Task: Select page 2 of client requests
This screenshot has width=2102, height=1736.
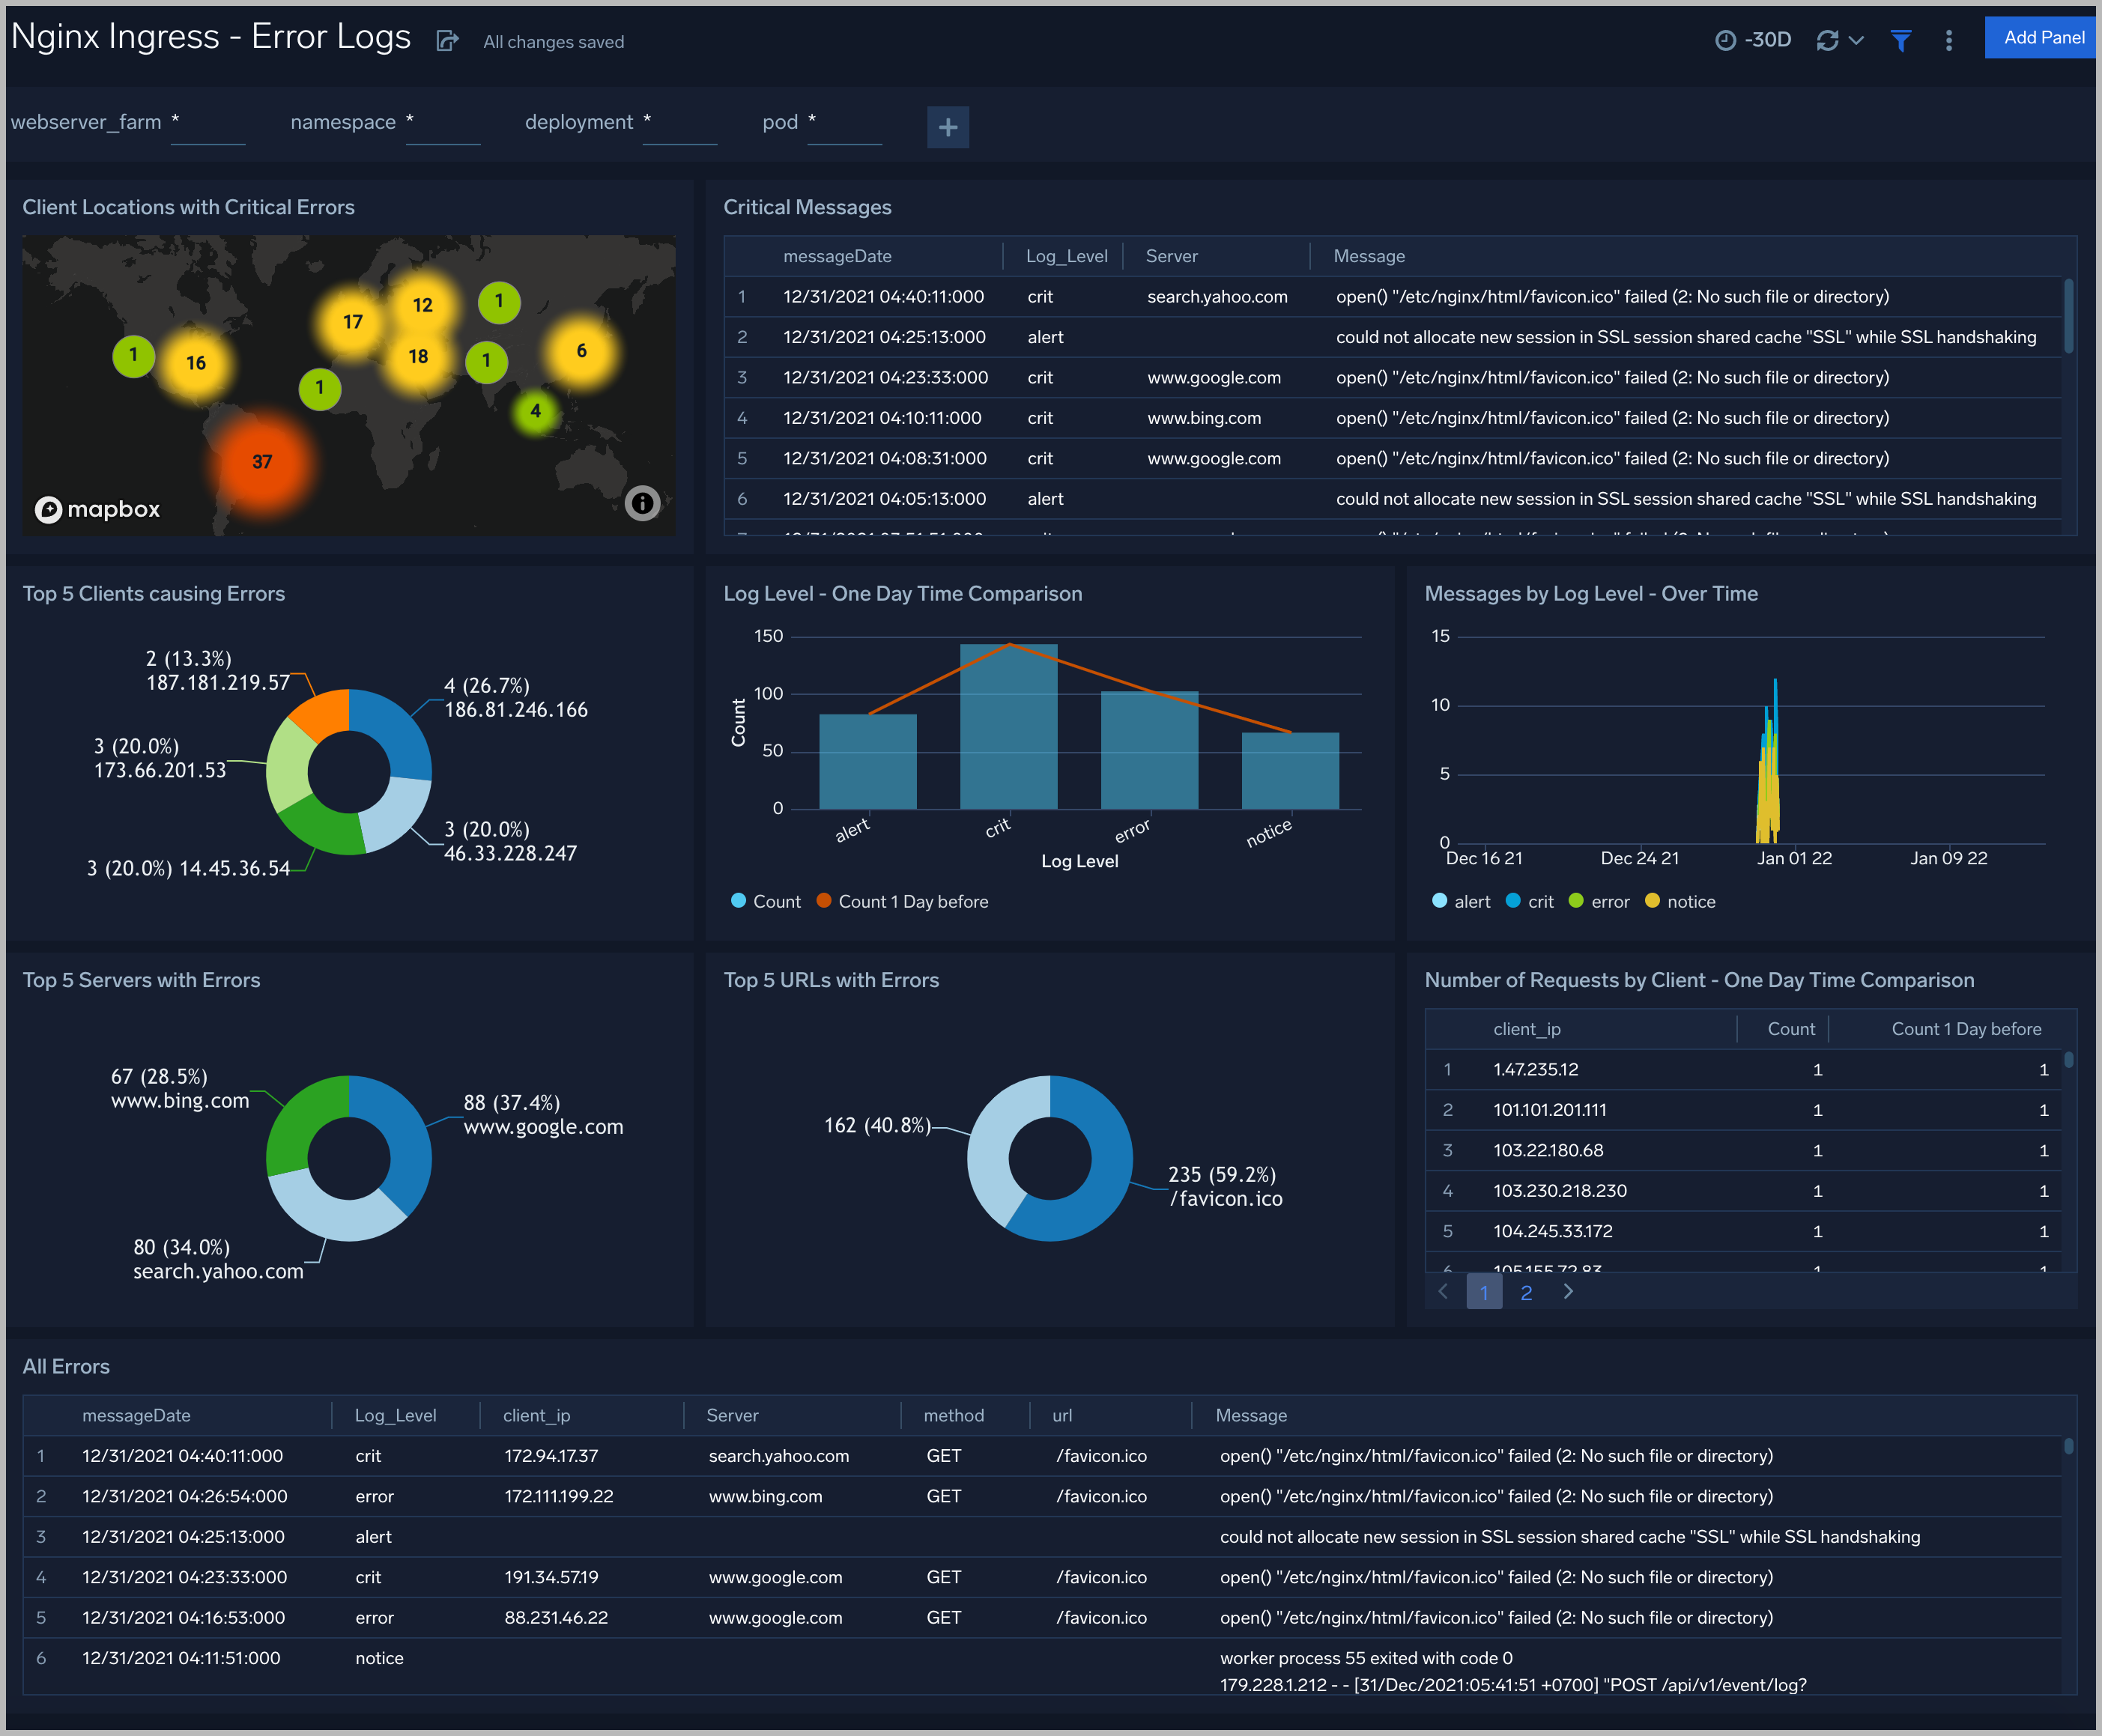Action: click(1526, 1292)
